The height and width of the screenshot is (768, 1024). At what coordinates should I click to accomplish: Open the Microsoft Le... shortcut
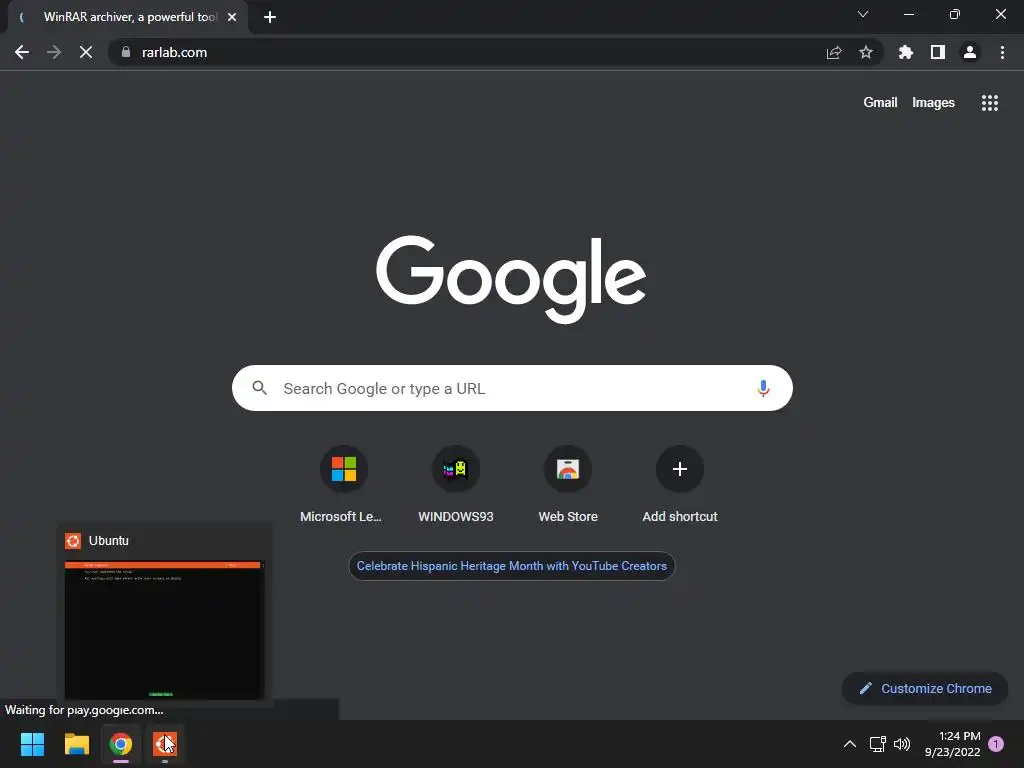point(344,485)
